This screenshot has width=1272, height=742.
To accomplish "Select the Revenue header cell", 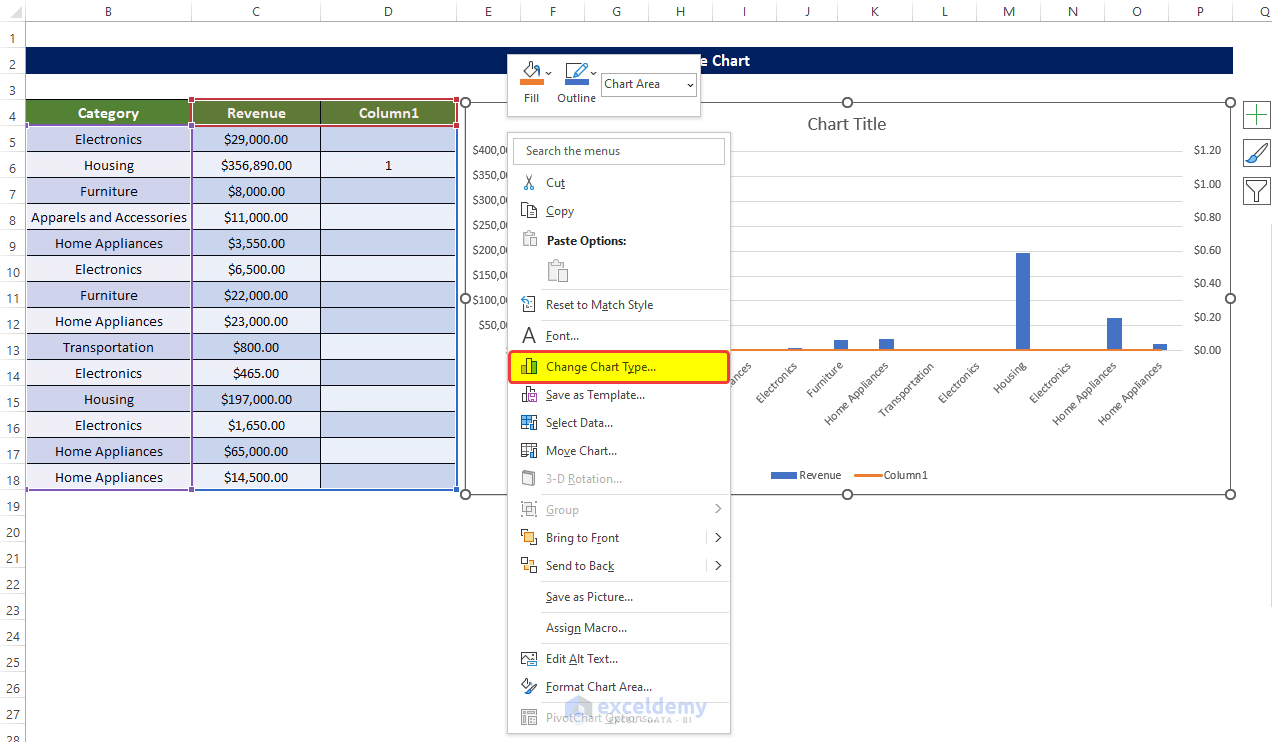I will [x=256, y=113].
